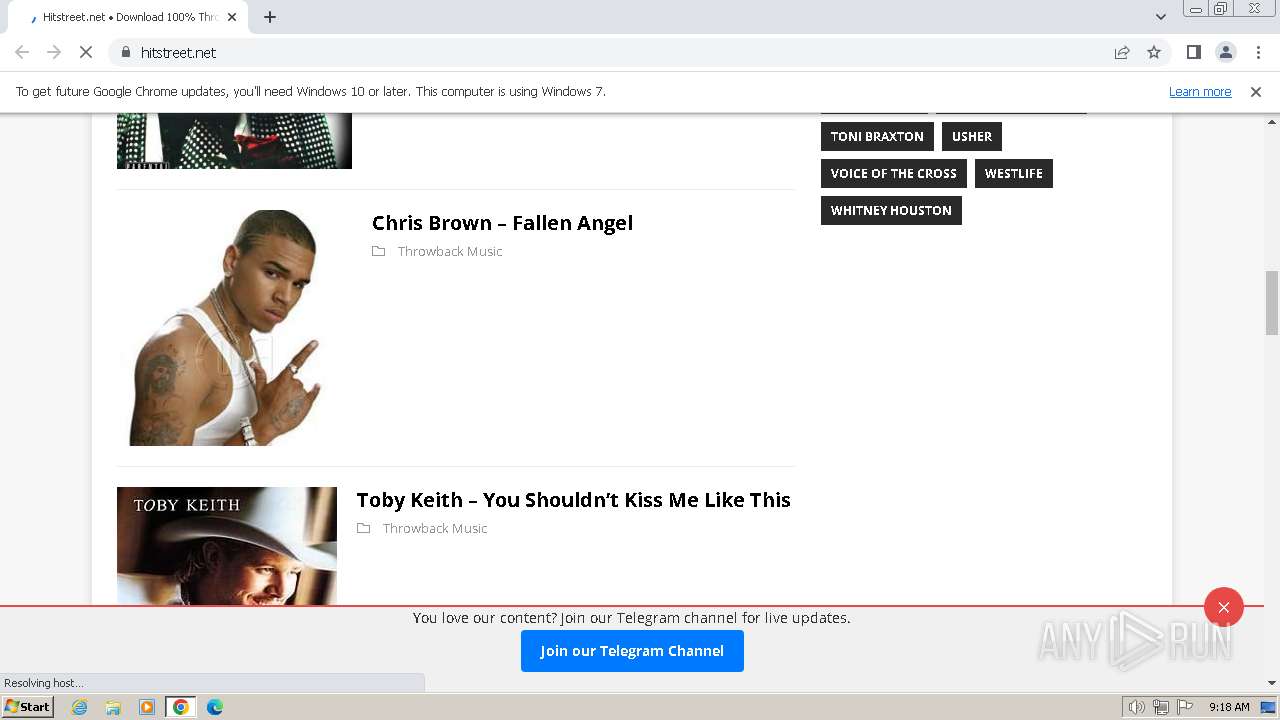View site information lock icon
Screen dimensions: 1280x720
click(x=125, y=52)
